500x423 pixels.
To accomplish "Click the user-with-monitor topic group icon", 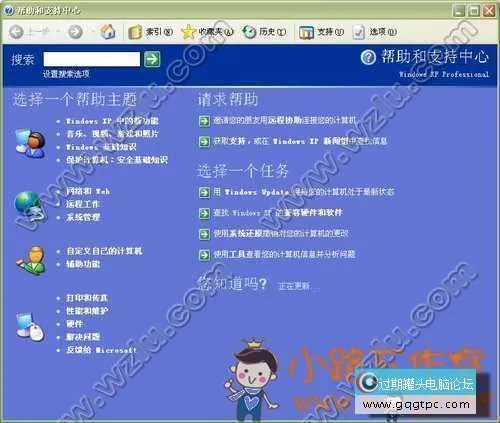I will pos(30,143).
